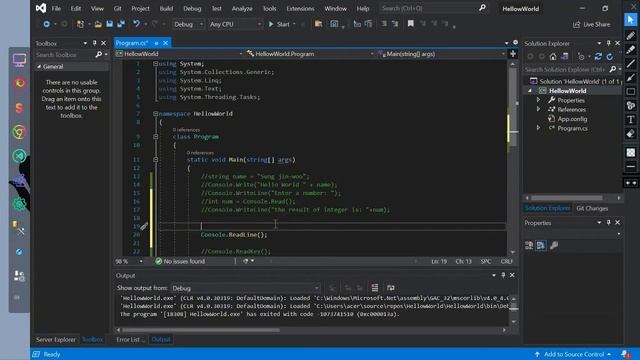Click the Navigate Backward toolbar icon
Viewport: 640px width, 360px height.
[x=47, y=24]
